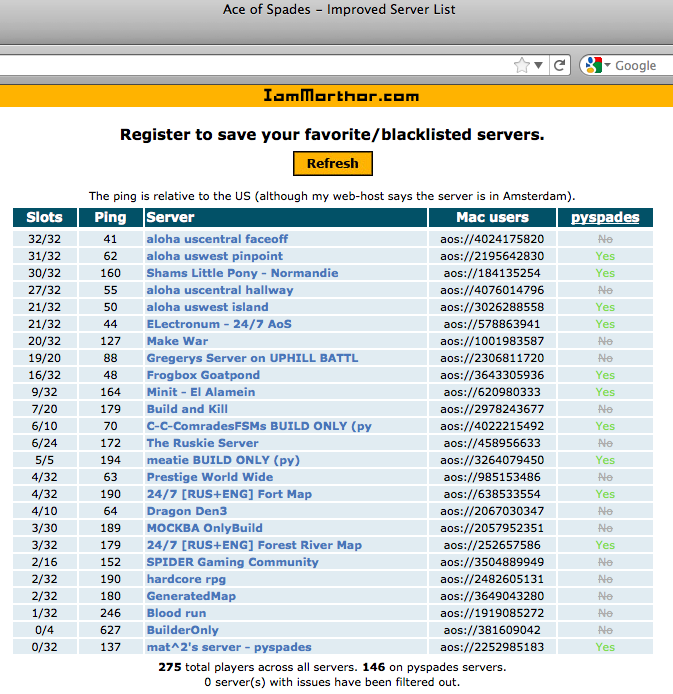This screenshot has width=673, height=694.
Task: Open the IamMorthor.com banner logo
Action: [x=341, y=96]
